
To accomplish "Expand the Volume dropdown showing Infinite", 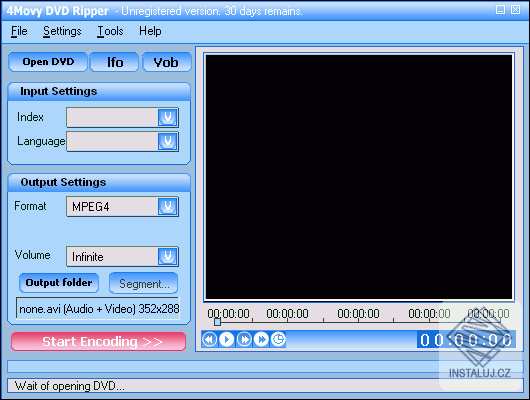I will [x=168, y=257].
